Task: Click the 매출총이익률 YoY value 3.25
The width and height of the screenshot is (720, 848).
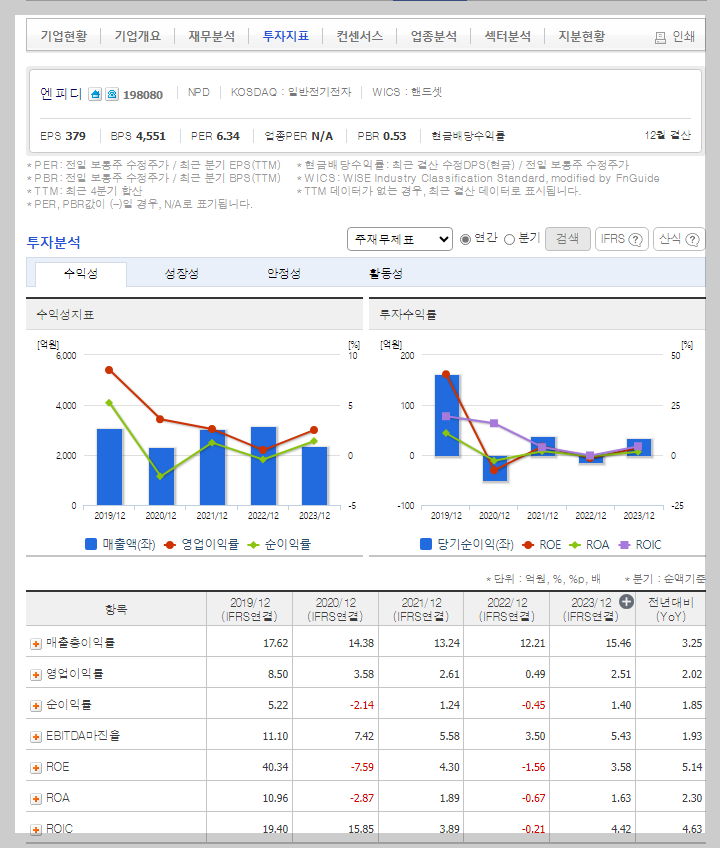Action: pyautogui.click(x=692, y=644)
